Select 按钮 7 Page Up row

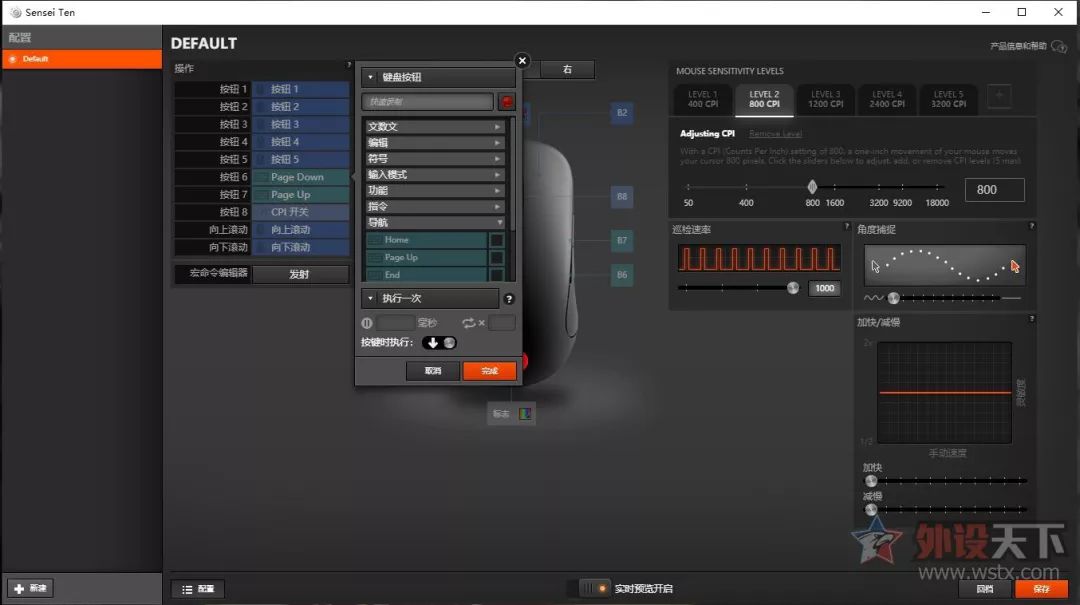[262, 194]
